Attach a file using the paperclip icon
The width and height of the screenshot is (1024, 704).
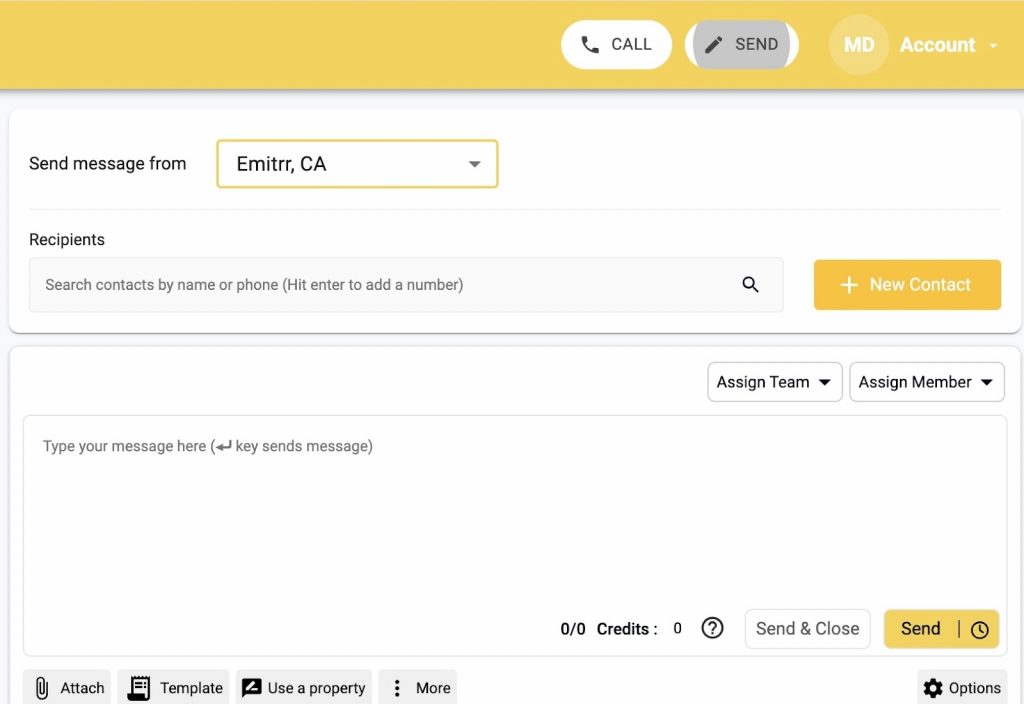pyautogui.click(x=41, y=687)
